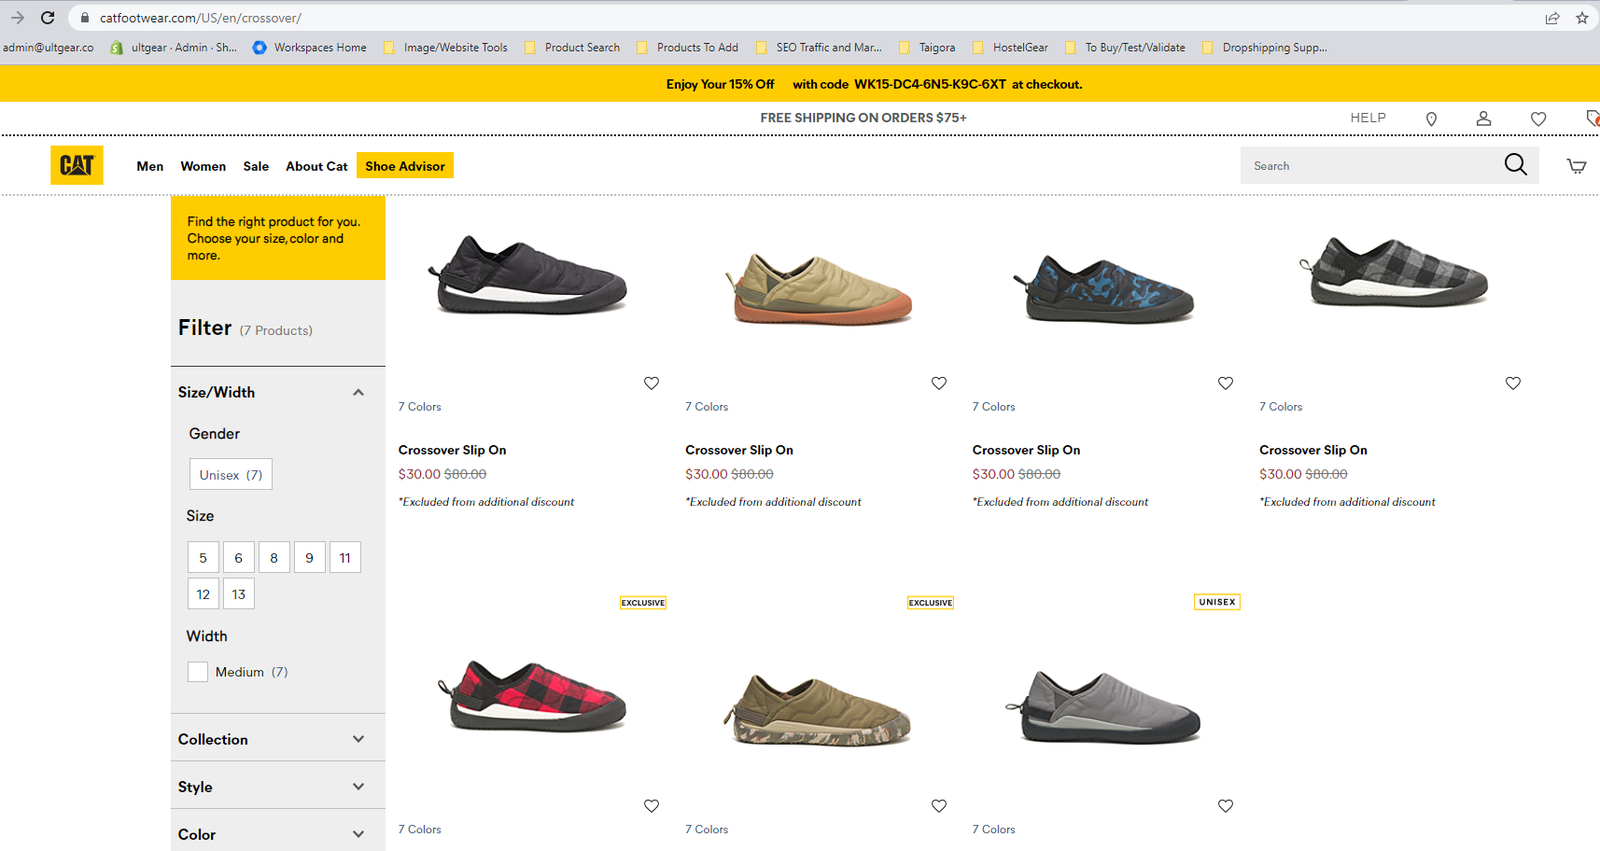
Task: Open Crossover Slip On title under black shoe
Action: pyautogui.click(x=452, y=450)
